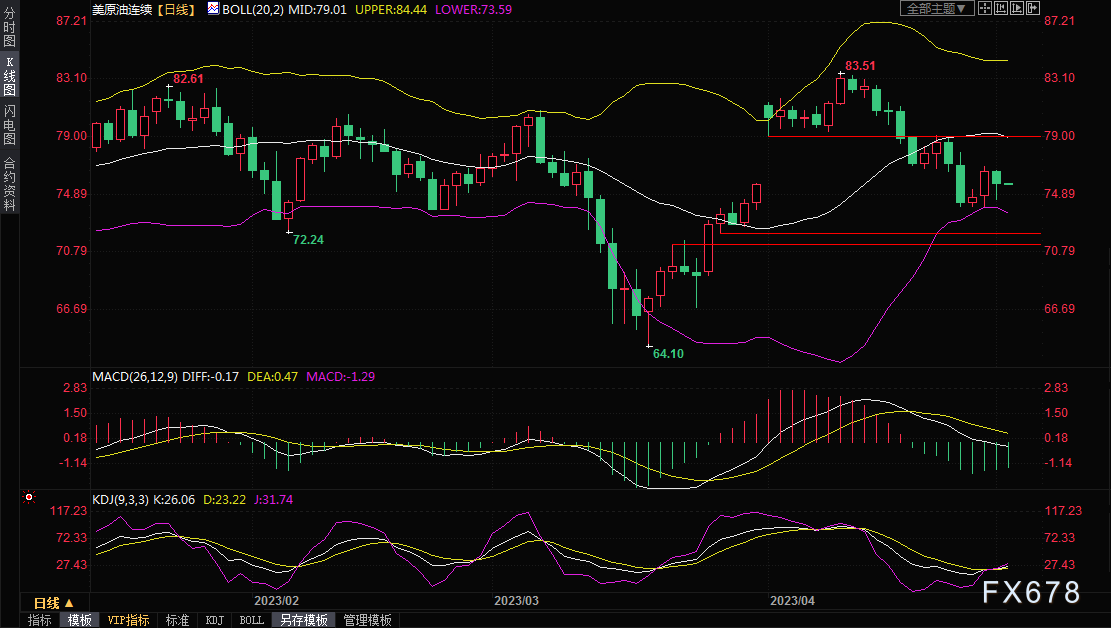Switch to 分时图 side tab
Screen dimensions: 1111x628
[x=9, y=27]
